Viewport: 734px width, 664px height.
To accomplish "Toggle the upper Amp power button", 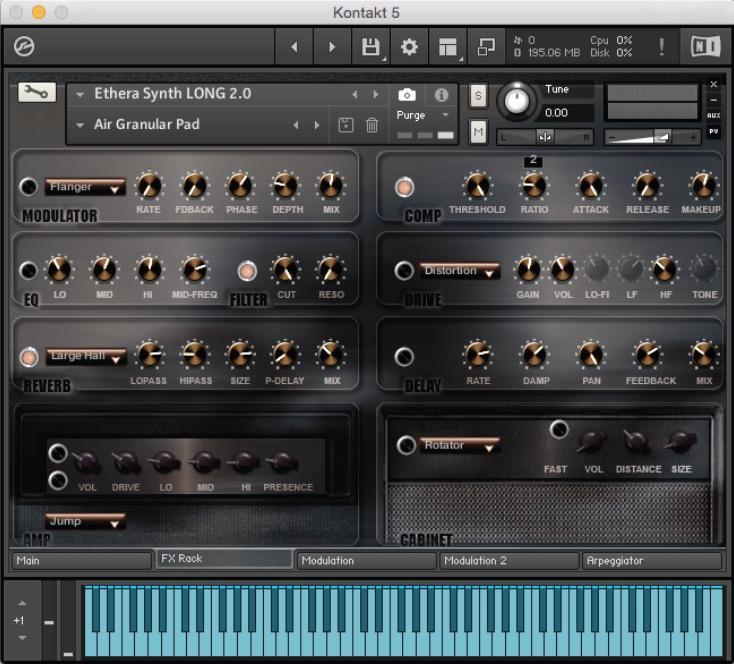I will coord(58,452).
